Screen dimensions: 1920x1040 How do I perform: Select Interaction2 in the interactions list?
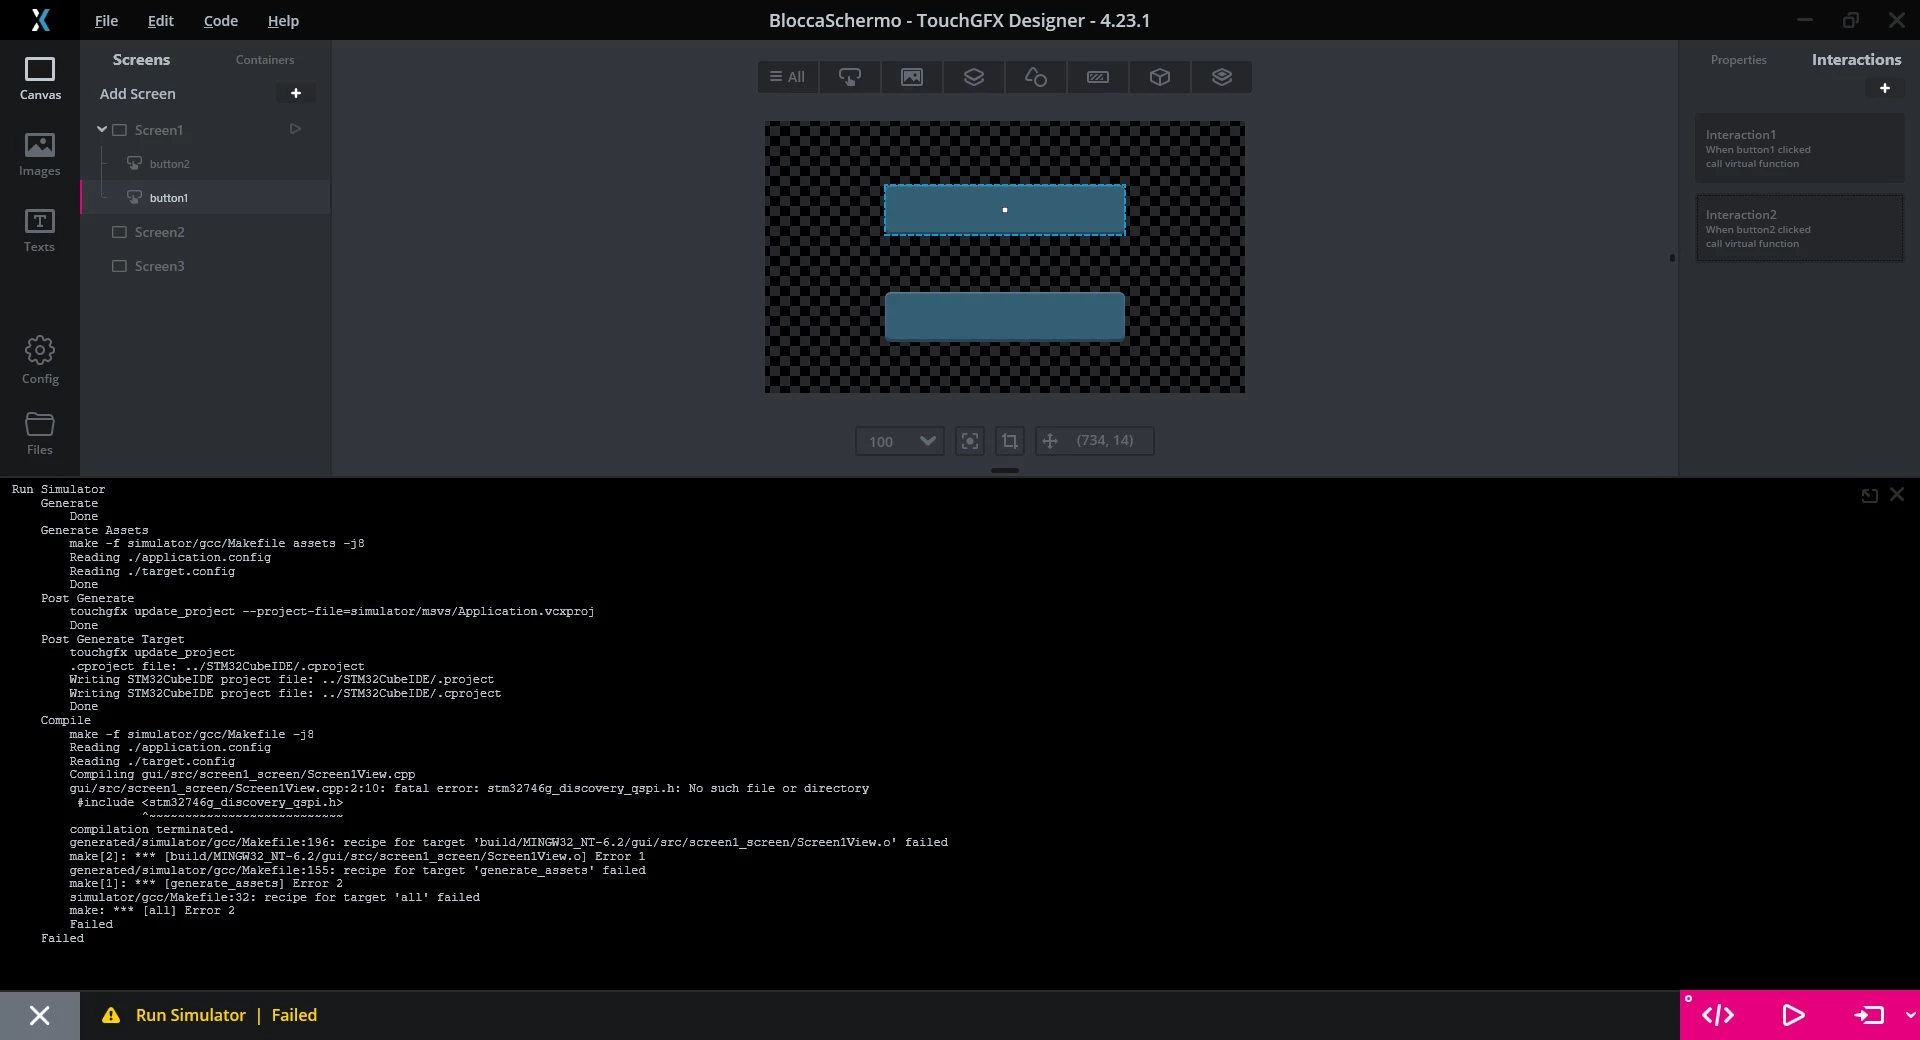pyautogui.click(x=1799, y=228)
